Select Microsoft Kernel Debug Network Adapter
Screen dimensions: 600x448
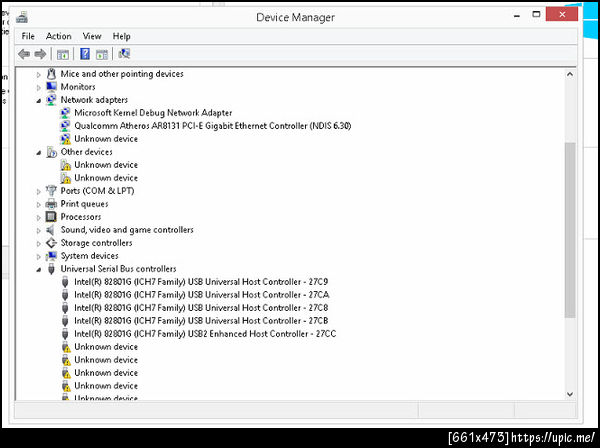click(x=153, y=113)
